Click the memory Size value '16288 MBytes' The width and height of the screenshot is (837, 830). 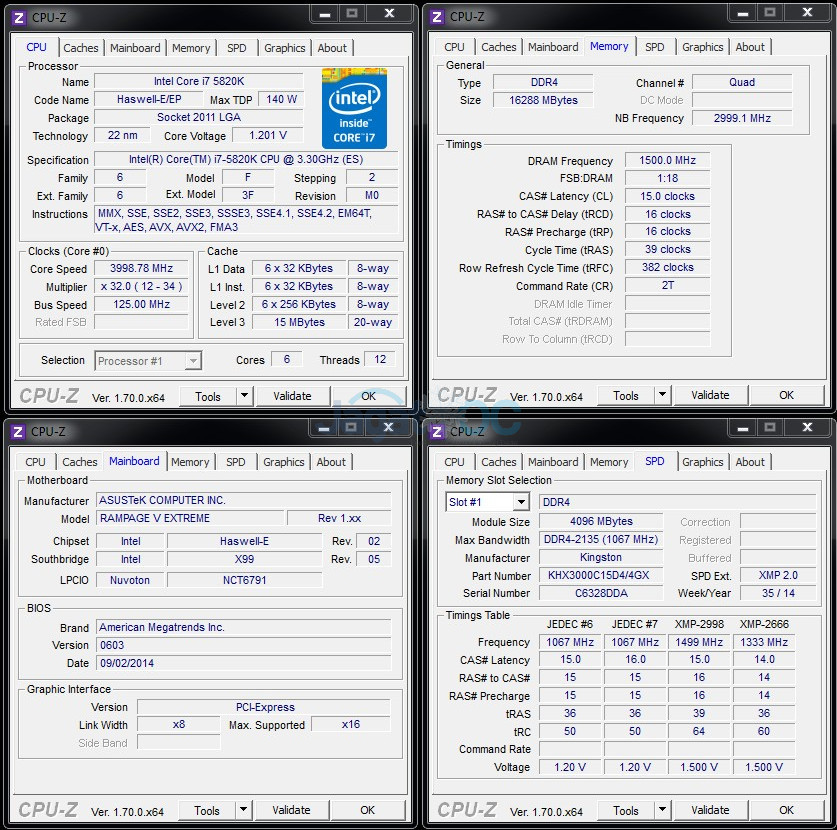[543, 100]
